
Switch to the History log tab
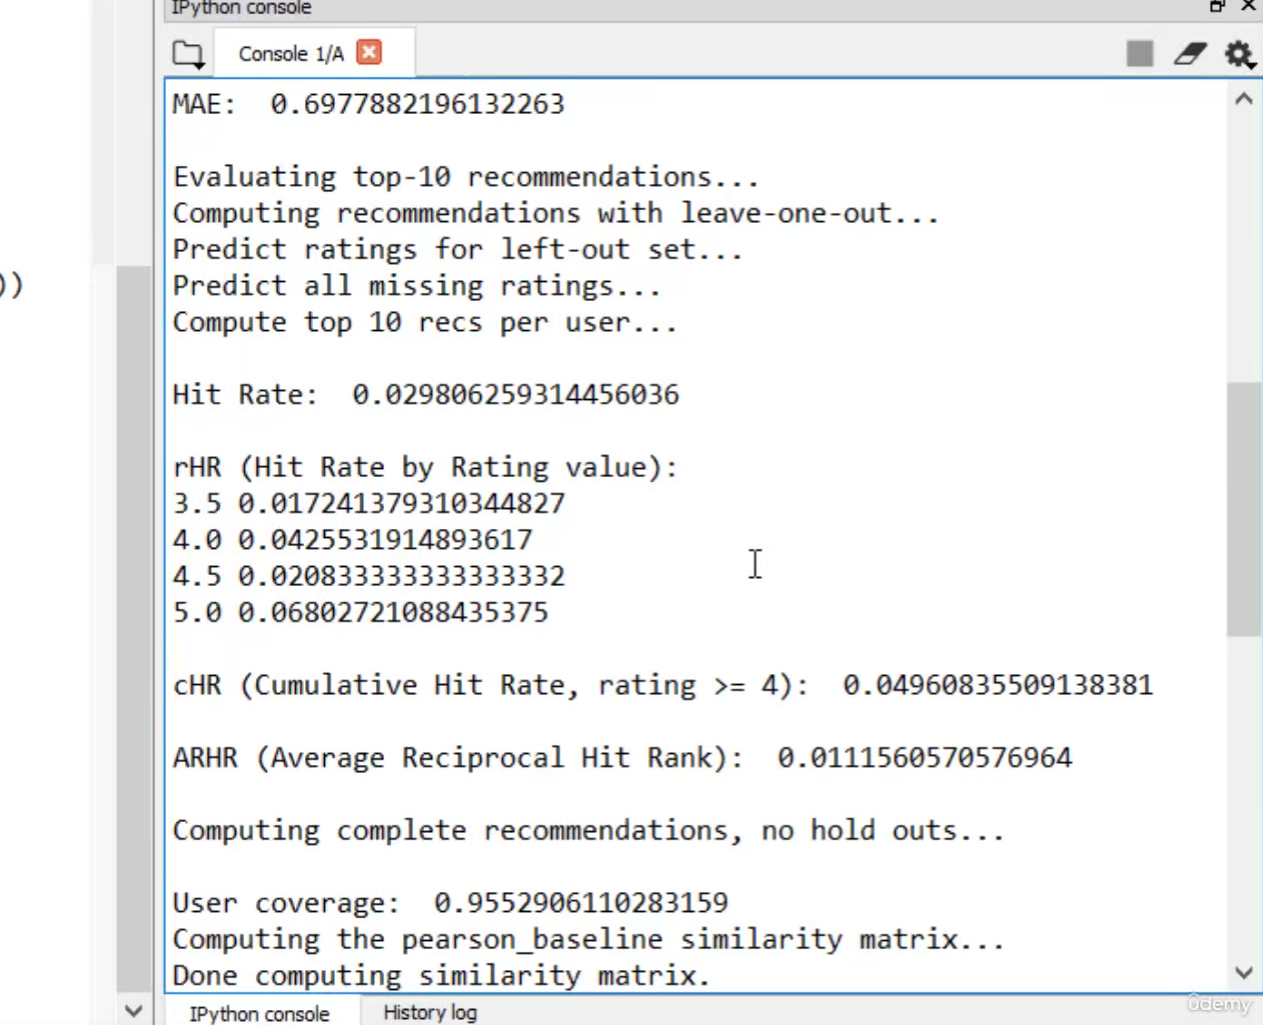[x=430, y=1012]
